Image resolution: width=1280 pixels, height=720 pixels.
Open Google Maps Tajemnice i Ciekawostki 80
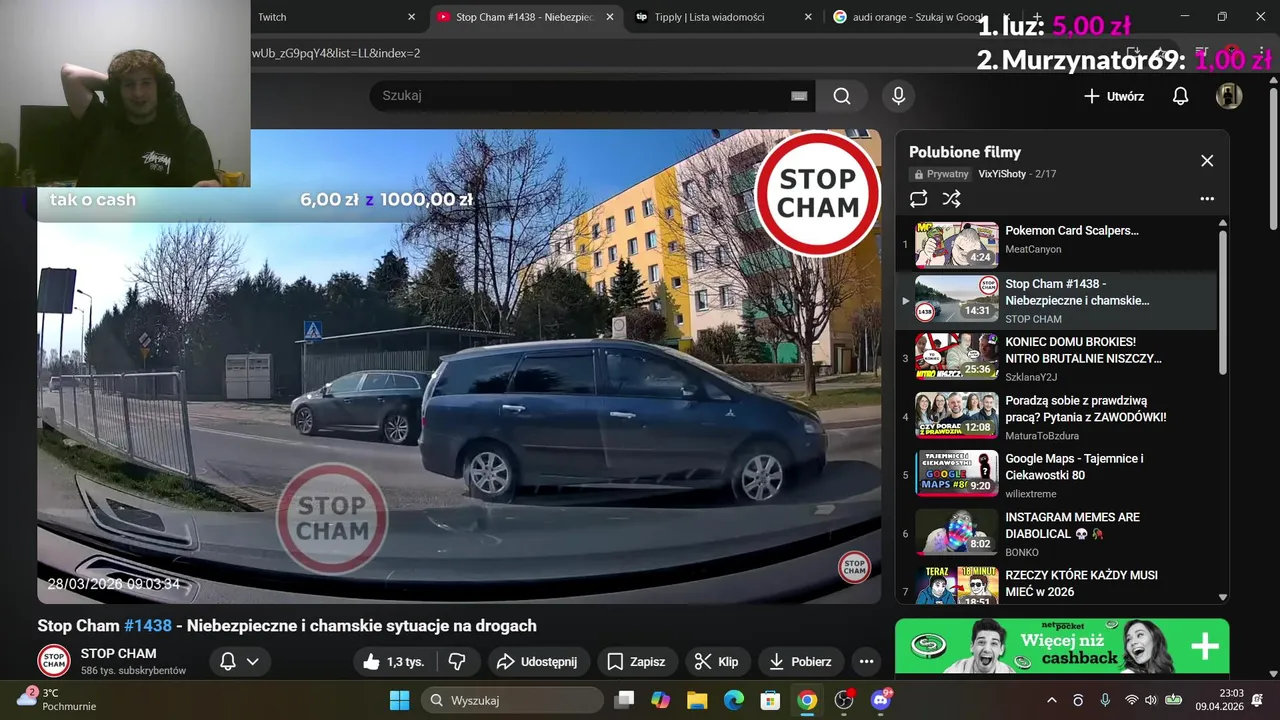(x=1055, y=474)
